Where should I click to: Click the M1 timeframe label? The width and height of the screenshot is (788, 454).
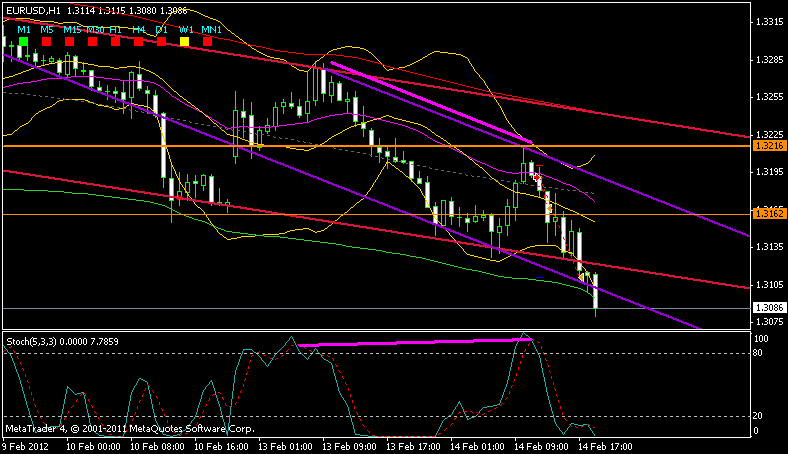24,30
